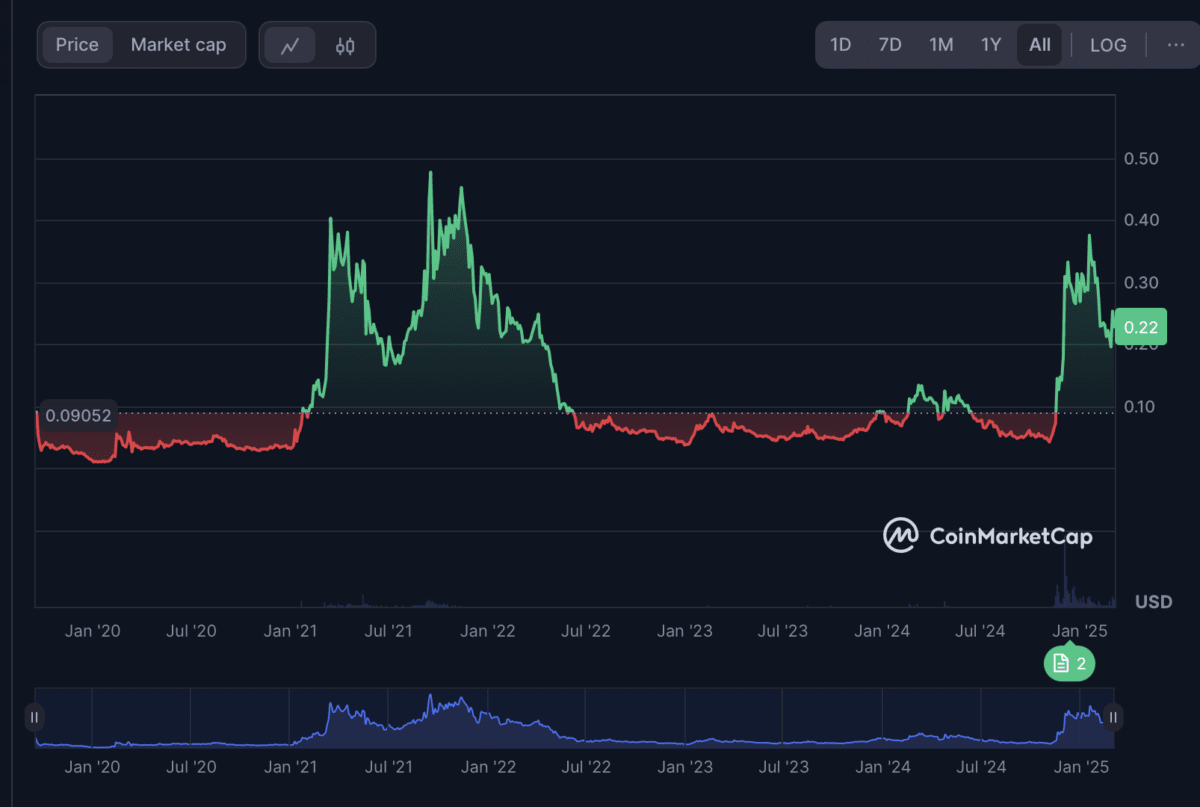
Task: Open the ellipsis more options menu
Action: click(x=1173, y=44)
